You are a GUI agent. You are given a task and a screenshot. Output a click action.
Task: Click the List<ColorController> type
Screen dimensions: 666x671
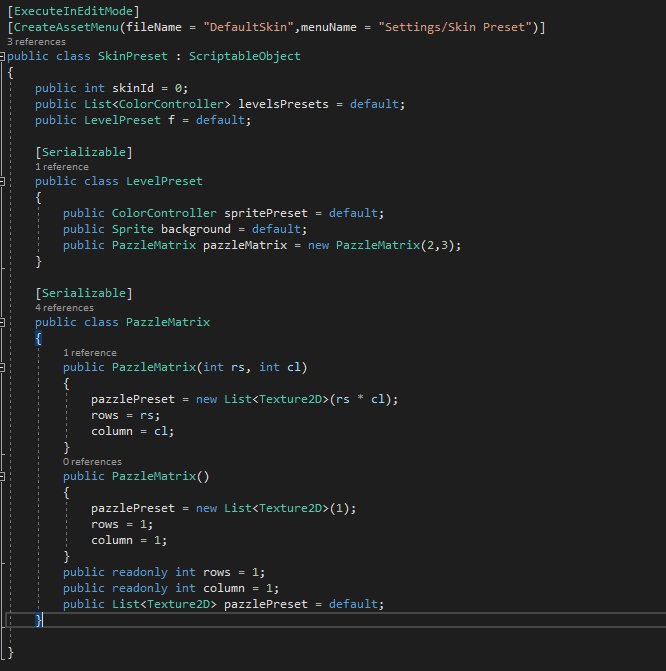coord(157,104)
